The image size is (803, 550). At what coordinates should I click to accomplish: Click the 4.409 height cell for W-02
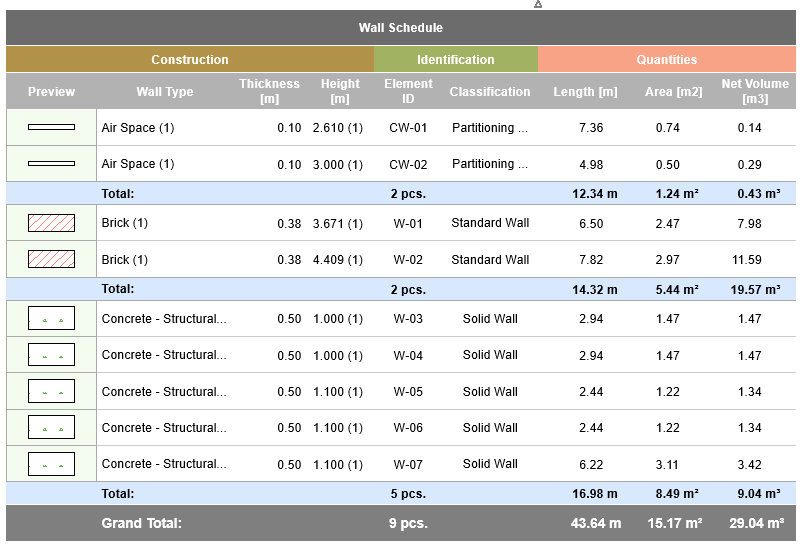[337, 260]
